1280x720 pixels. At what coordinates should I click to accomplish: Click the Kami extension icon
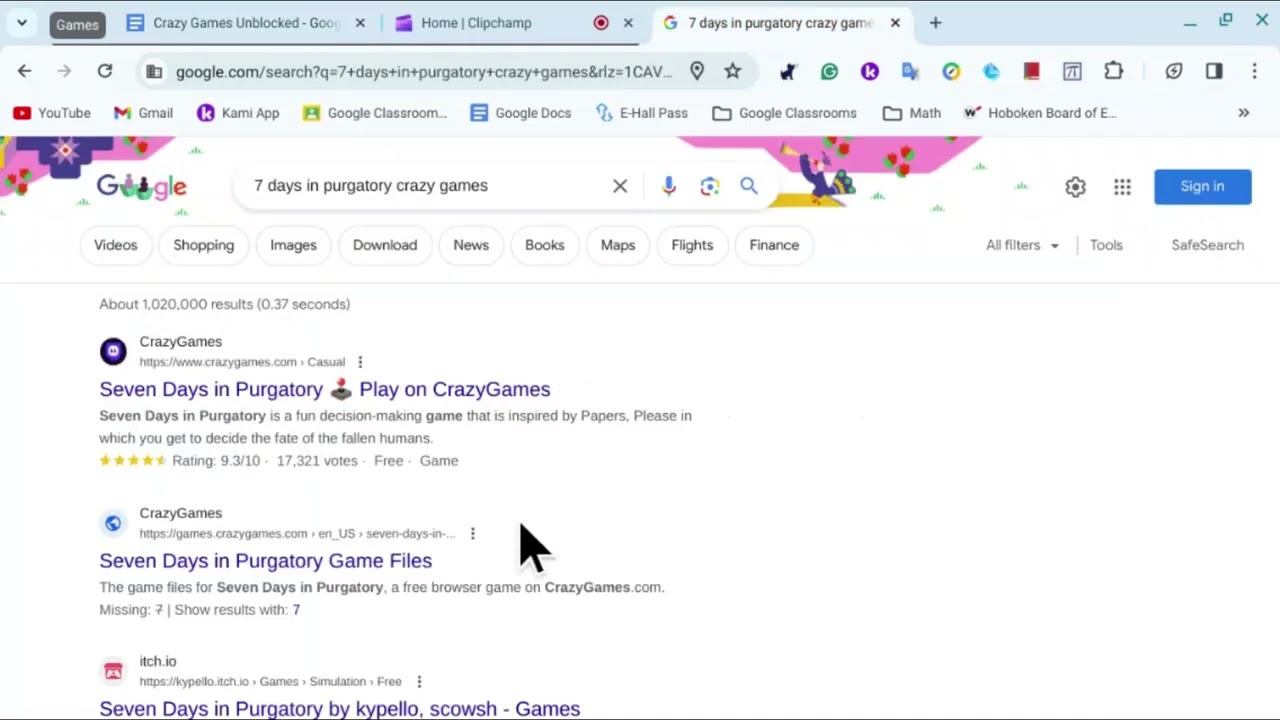point(870,71)
